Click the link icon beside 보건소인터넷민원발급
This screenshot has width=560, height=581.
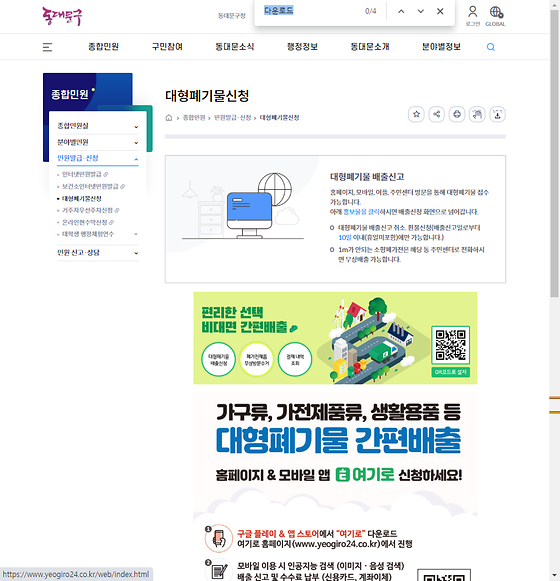(x=122, y=186)
